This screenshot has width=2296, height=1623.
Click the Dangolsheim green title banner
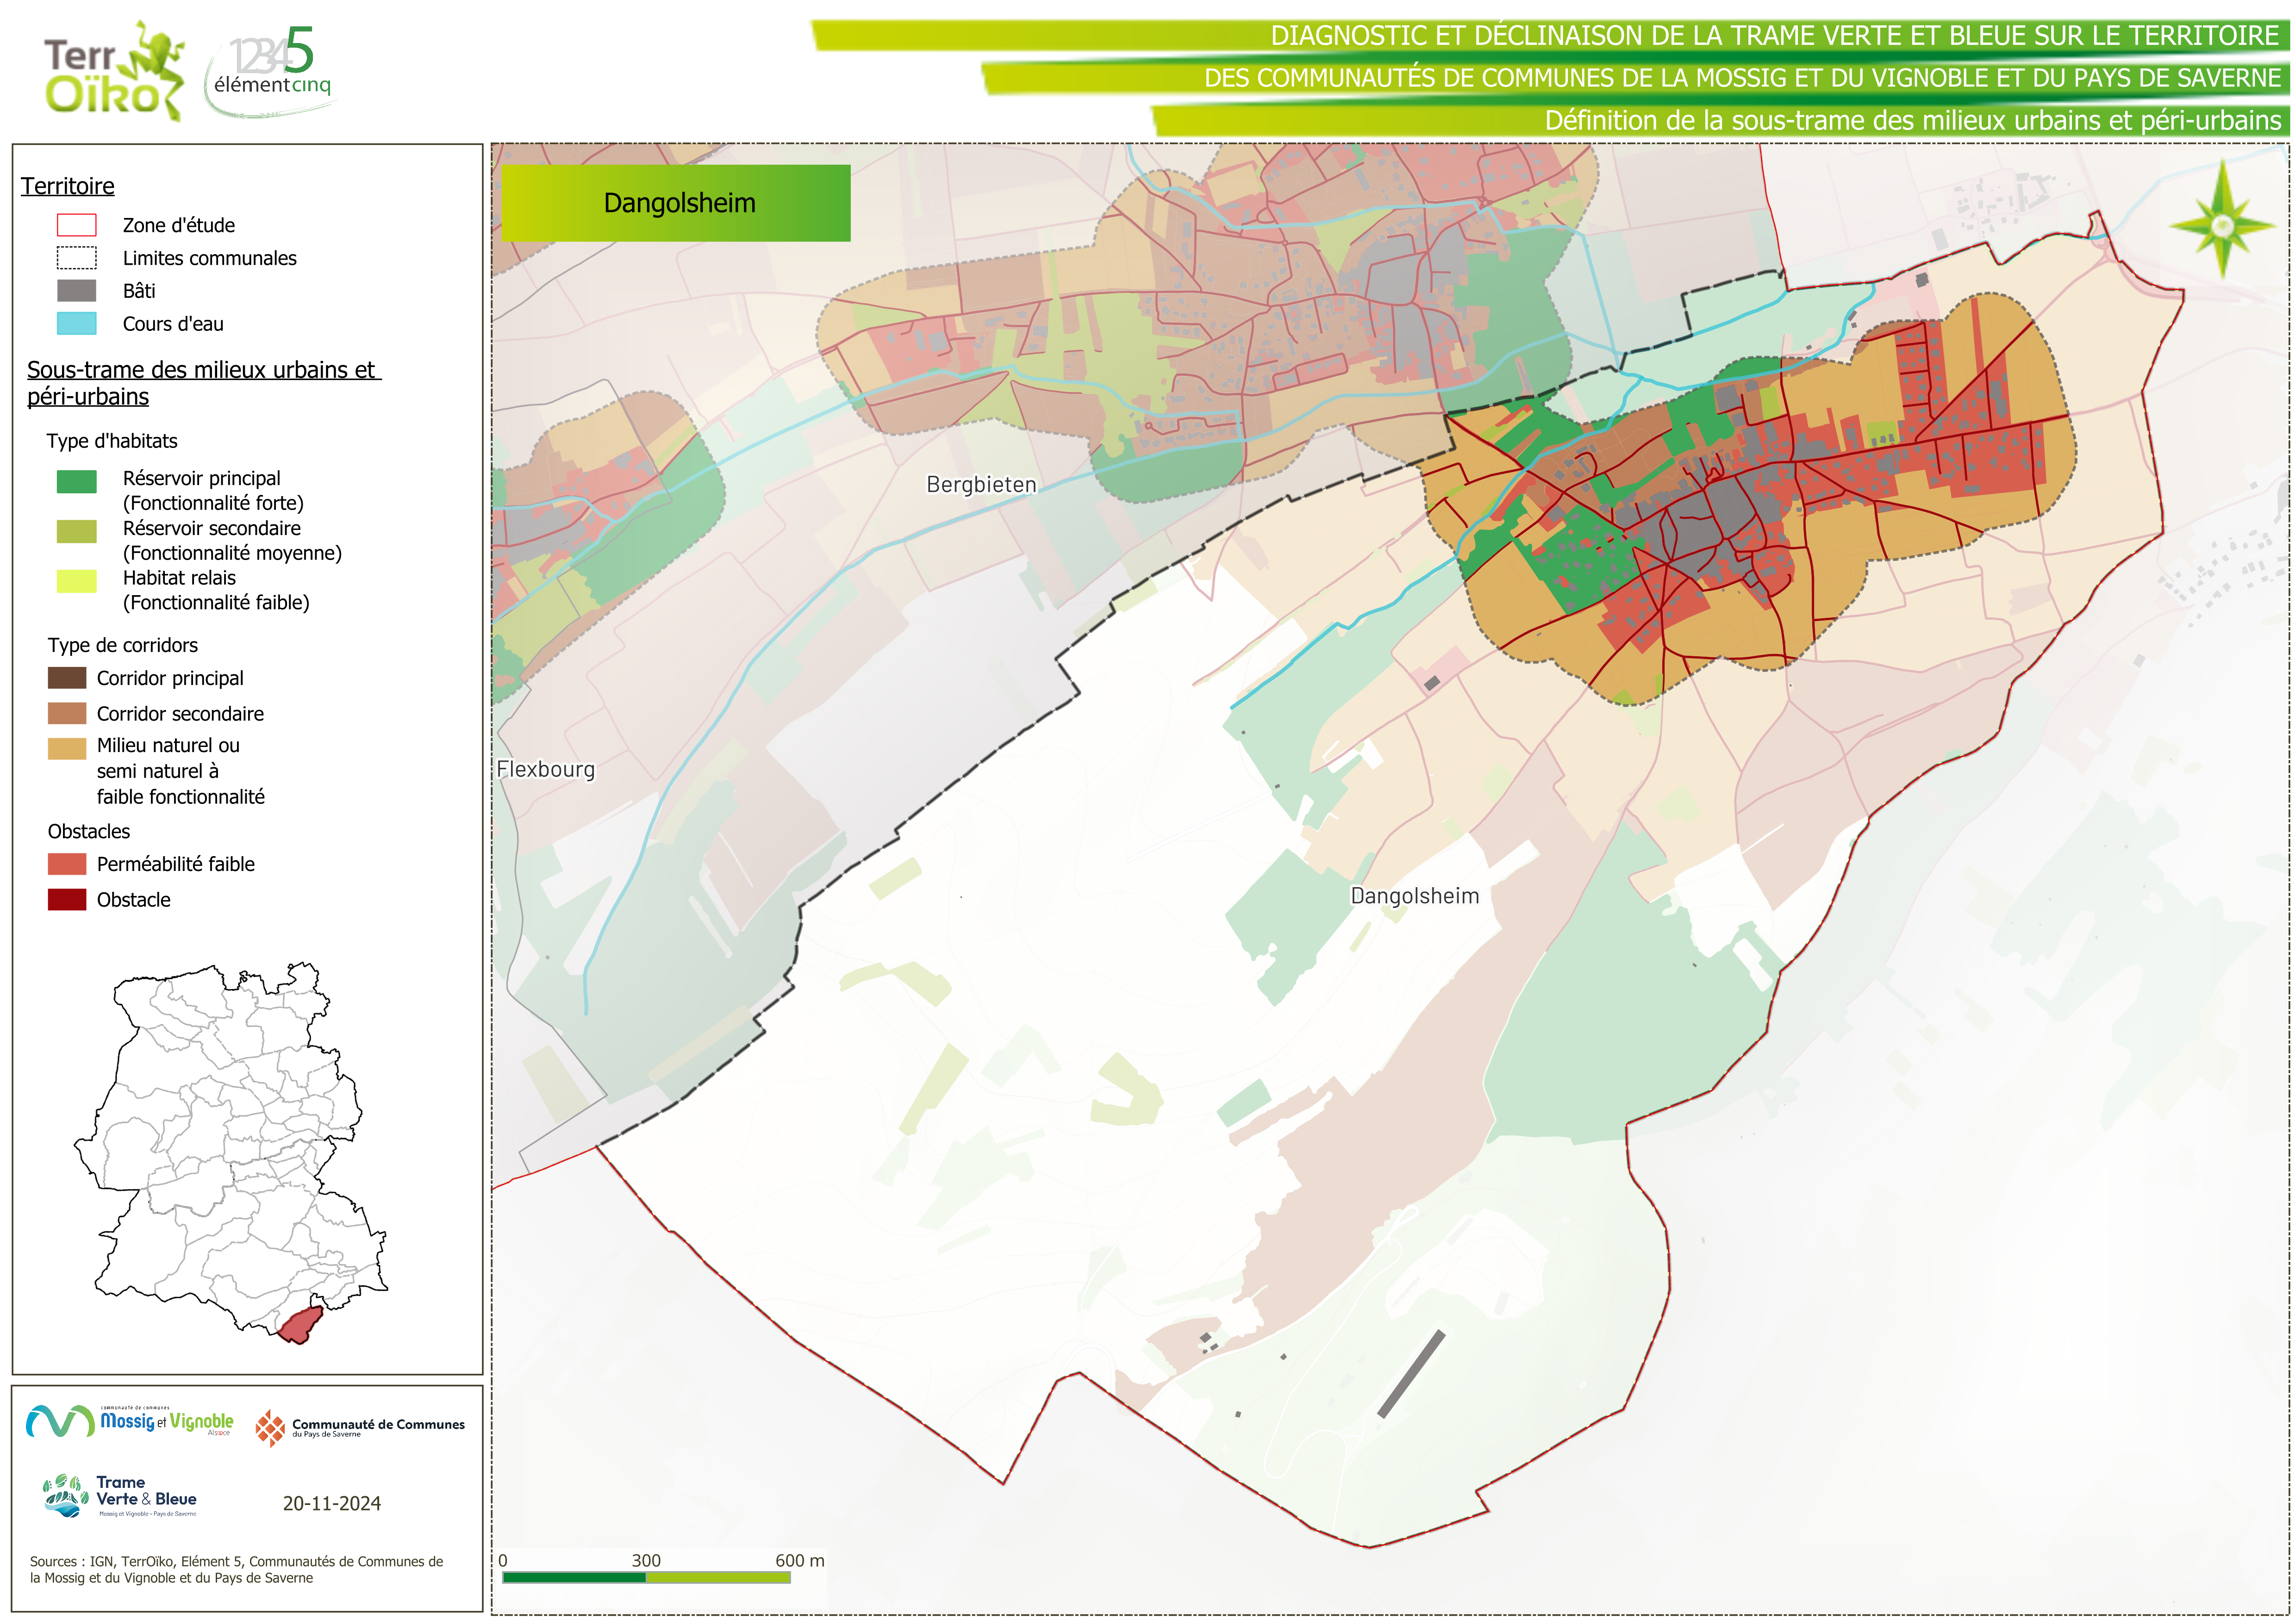pos(676,203)
